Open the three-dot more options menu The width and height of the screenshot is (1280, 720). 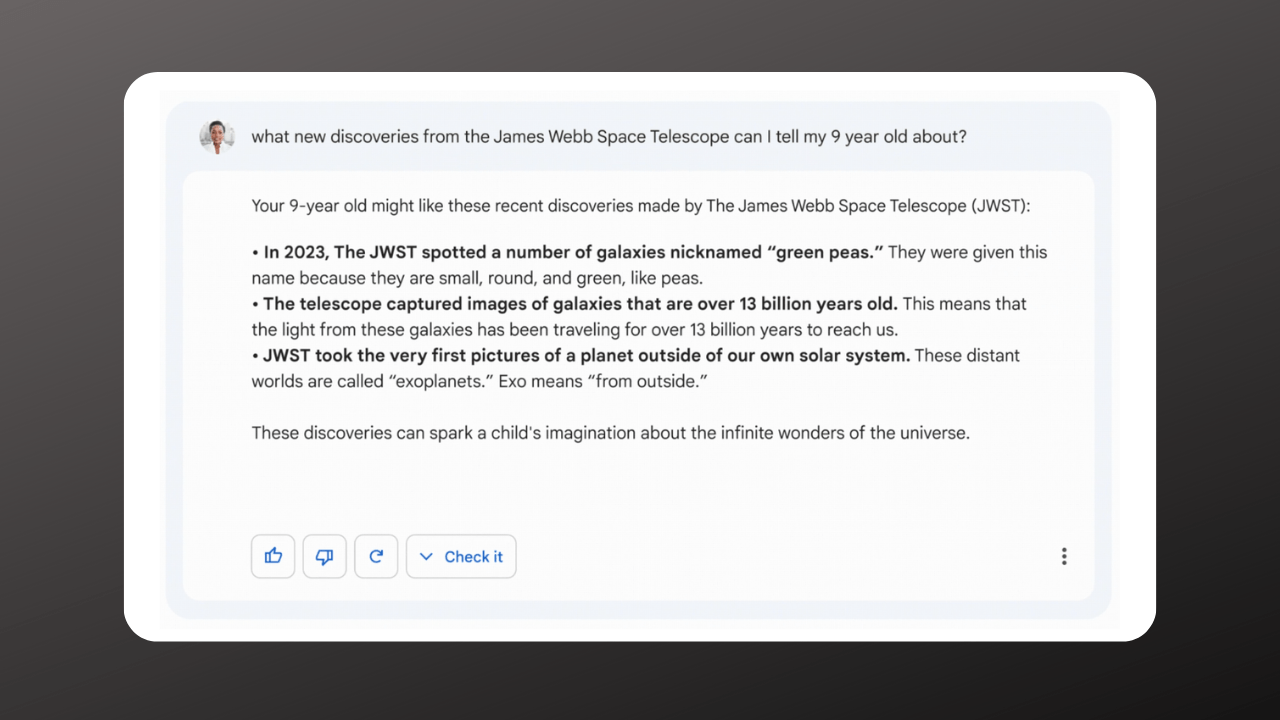click(x=1064, y=556)
